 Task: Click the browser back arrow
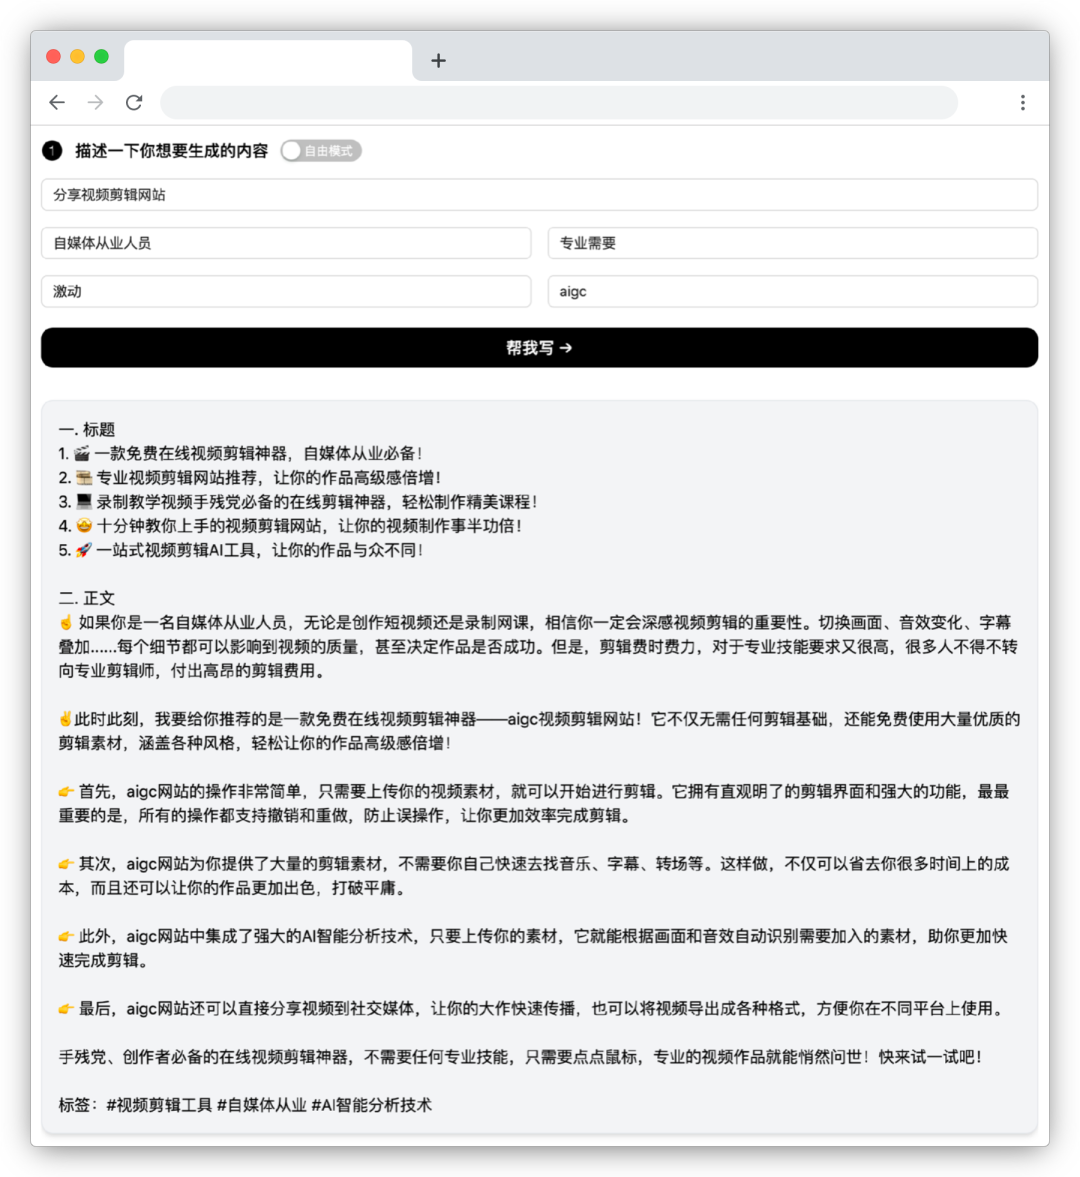(x=57, y=102)
